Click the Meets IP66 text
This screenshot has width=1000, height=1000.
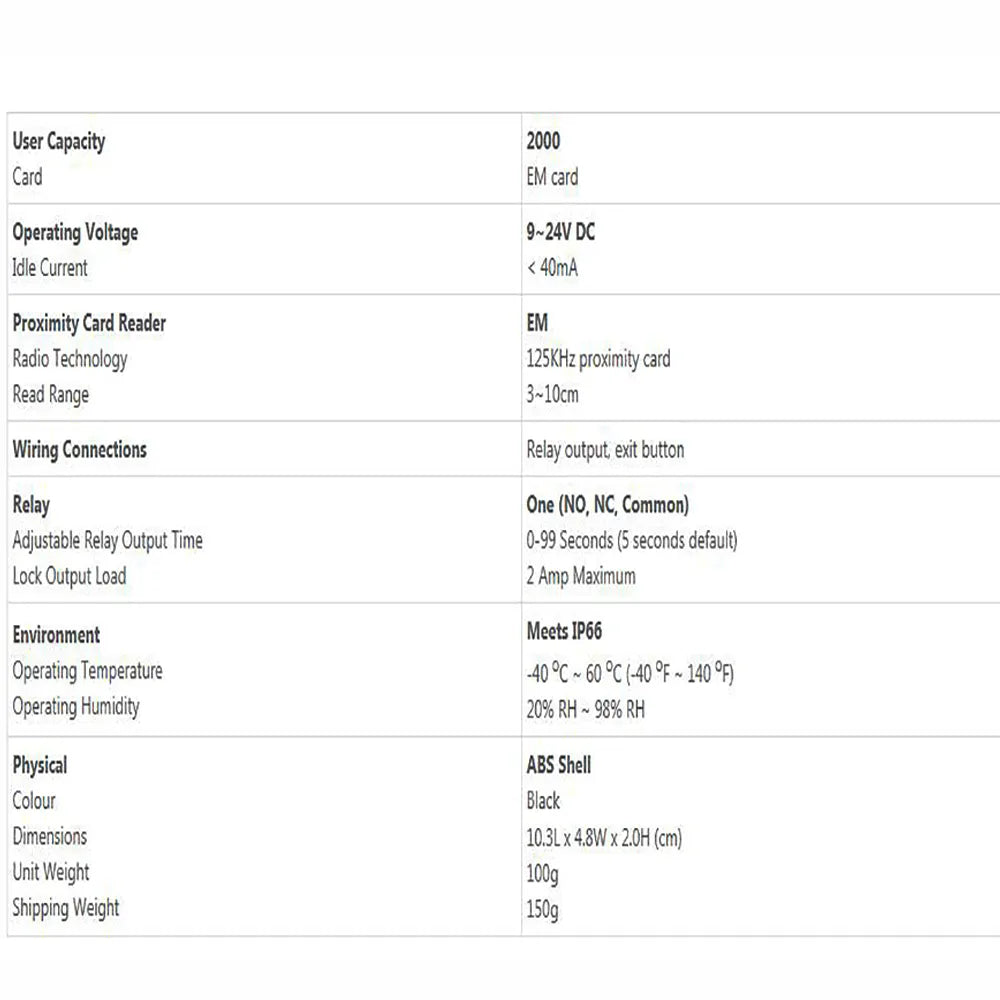coord(564,632)
